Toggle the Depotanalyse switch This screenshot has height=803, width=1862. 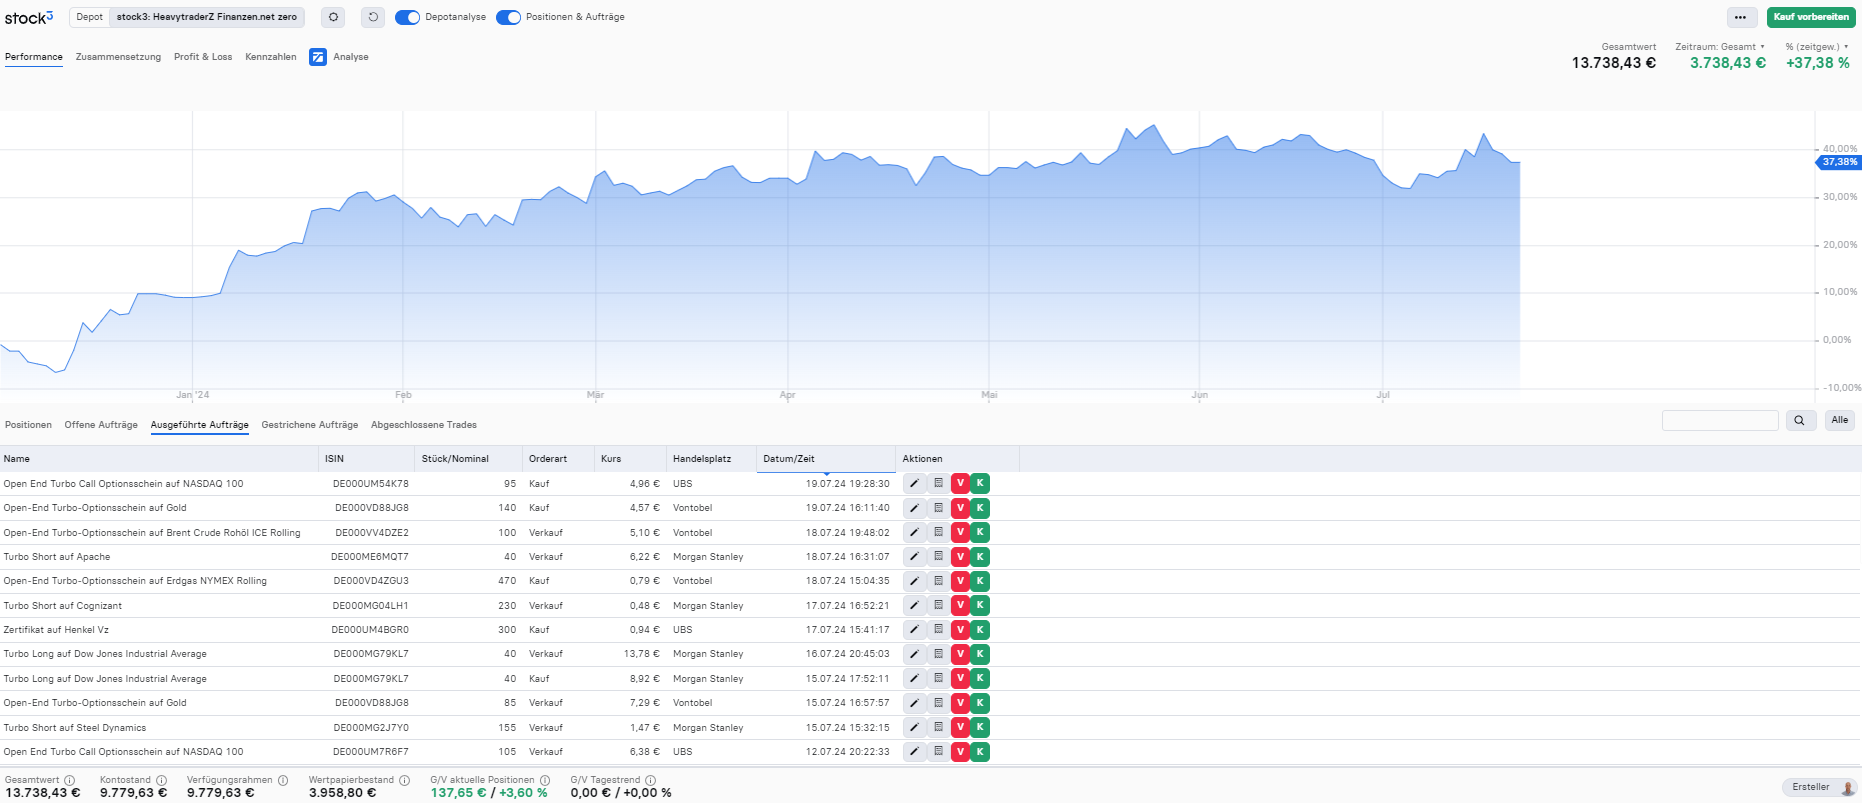click(x=407, y=17)
